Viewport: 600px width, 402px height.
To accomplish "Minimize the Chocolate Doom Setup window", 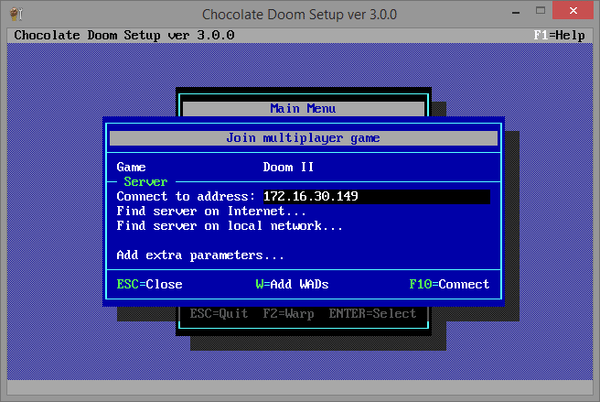I will (516, 11).
